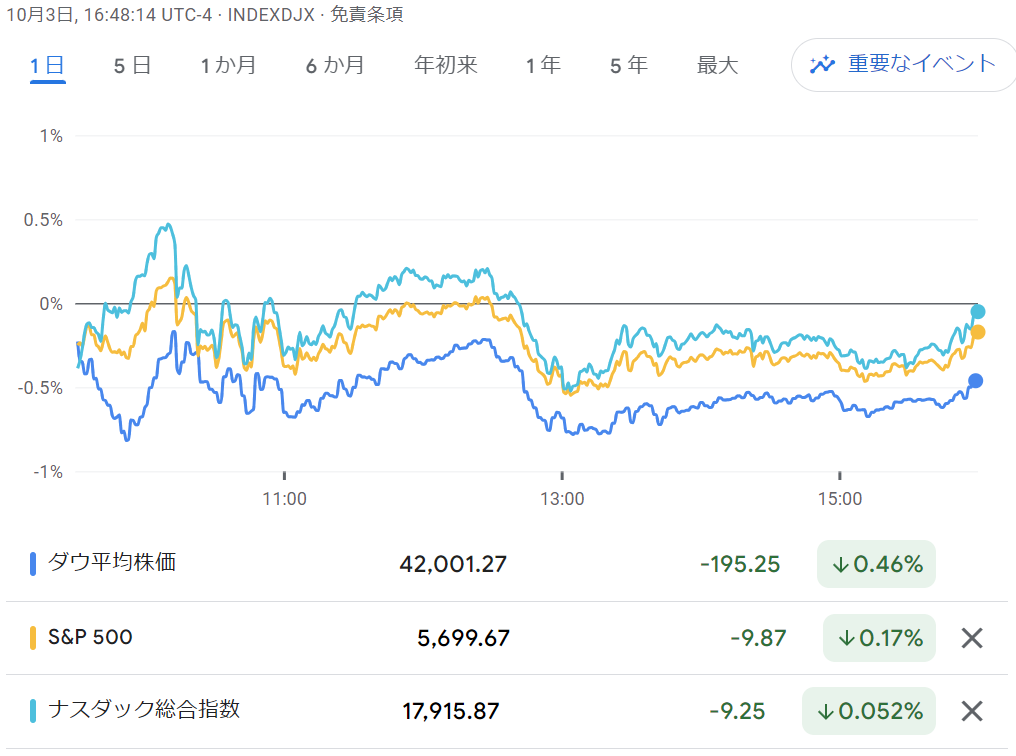1016x756 pixels.
Task: Click the blue endpoint dot on chart
Action: click(975, 381)
